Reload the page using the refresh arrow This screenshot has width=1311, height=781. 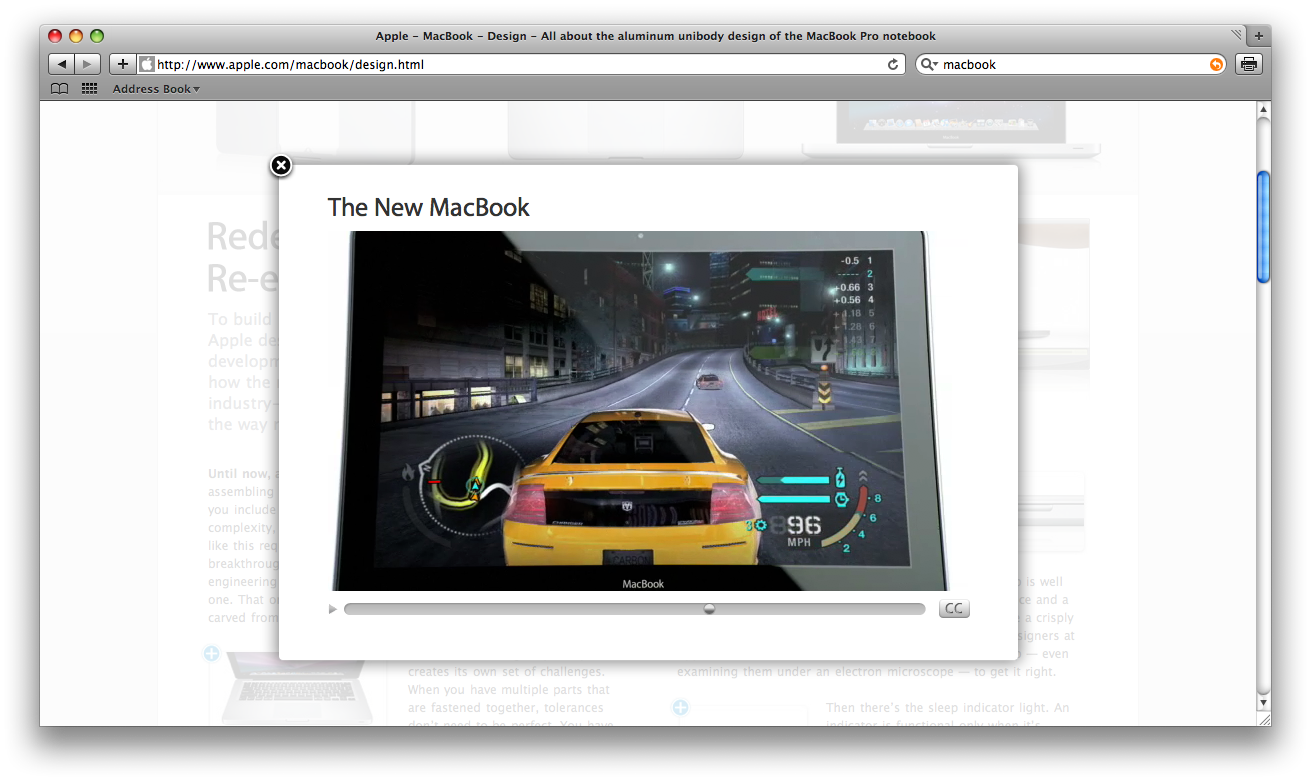893,64
